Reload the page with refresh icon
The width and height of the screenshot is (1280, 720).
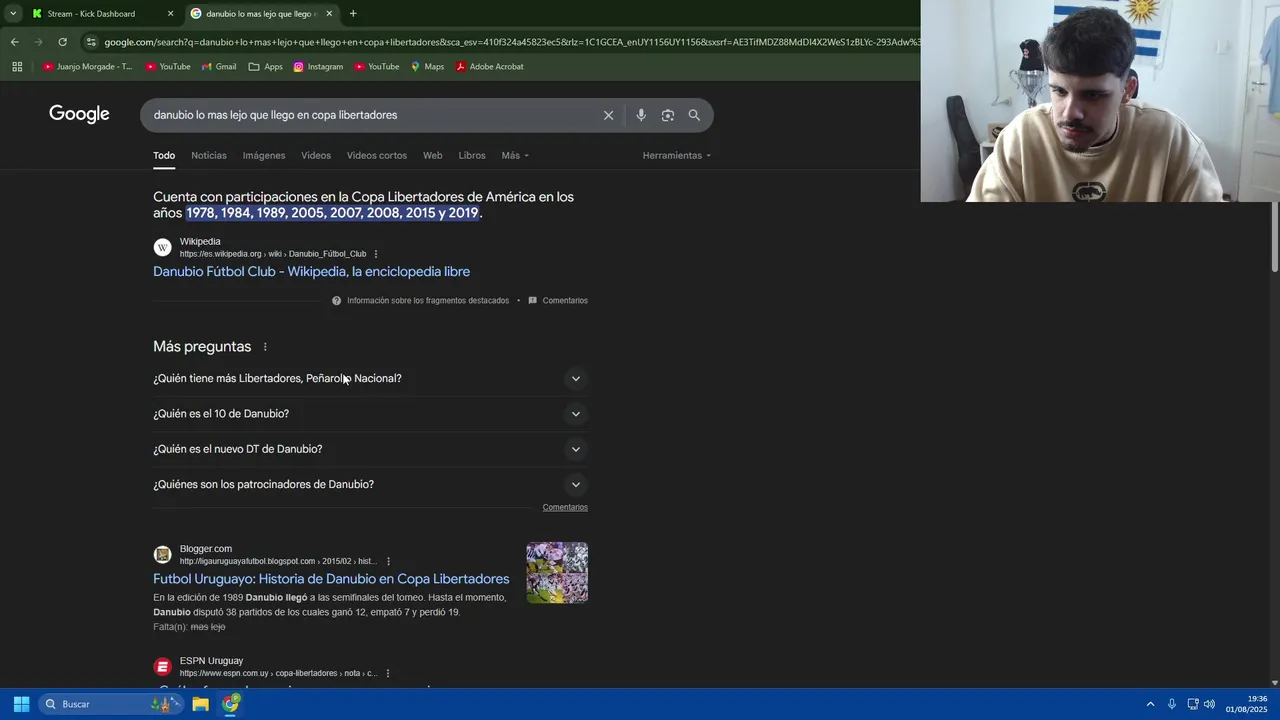[62, 42]
